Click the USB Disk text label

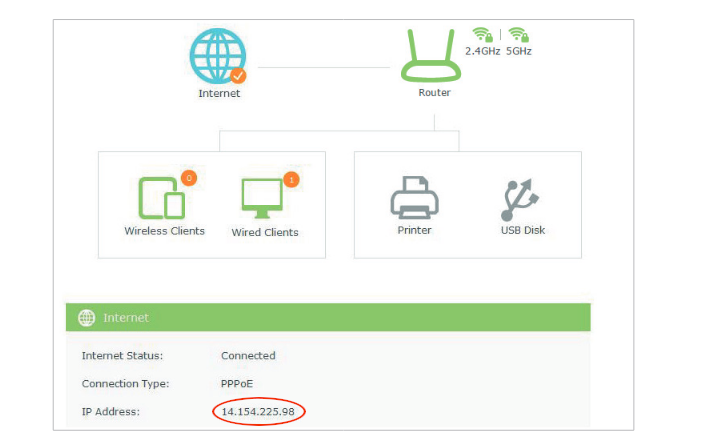[x=523, y=230]
